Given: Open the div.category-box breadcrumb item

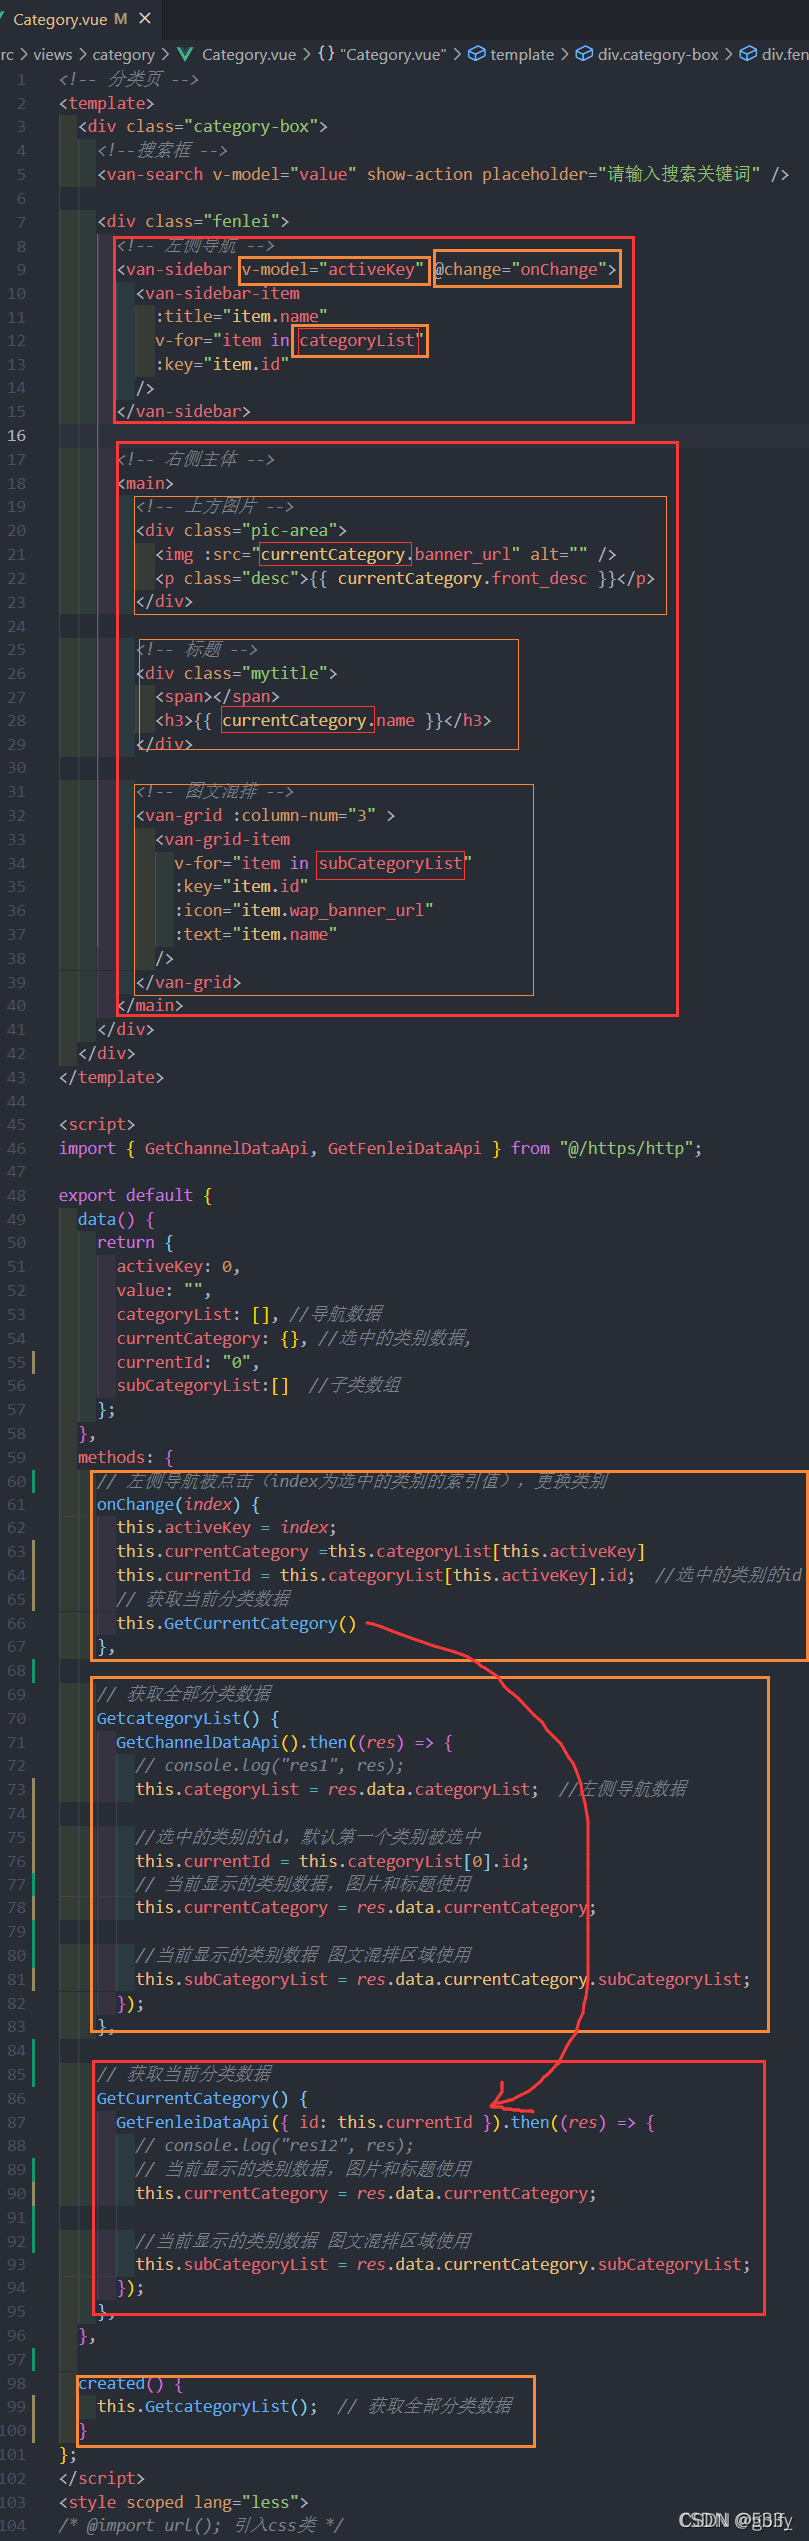Looking at the screenshot, I should [658, 54].
